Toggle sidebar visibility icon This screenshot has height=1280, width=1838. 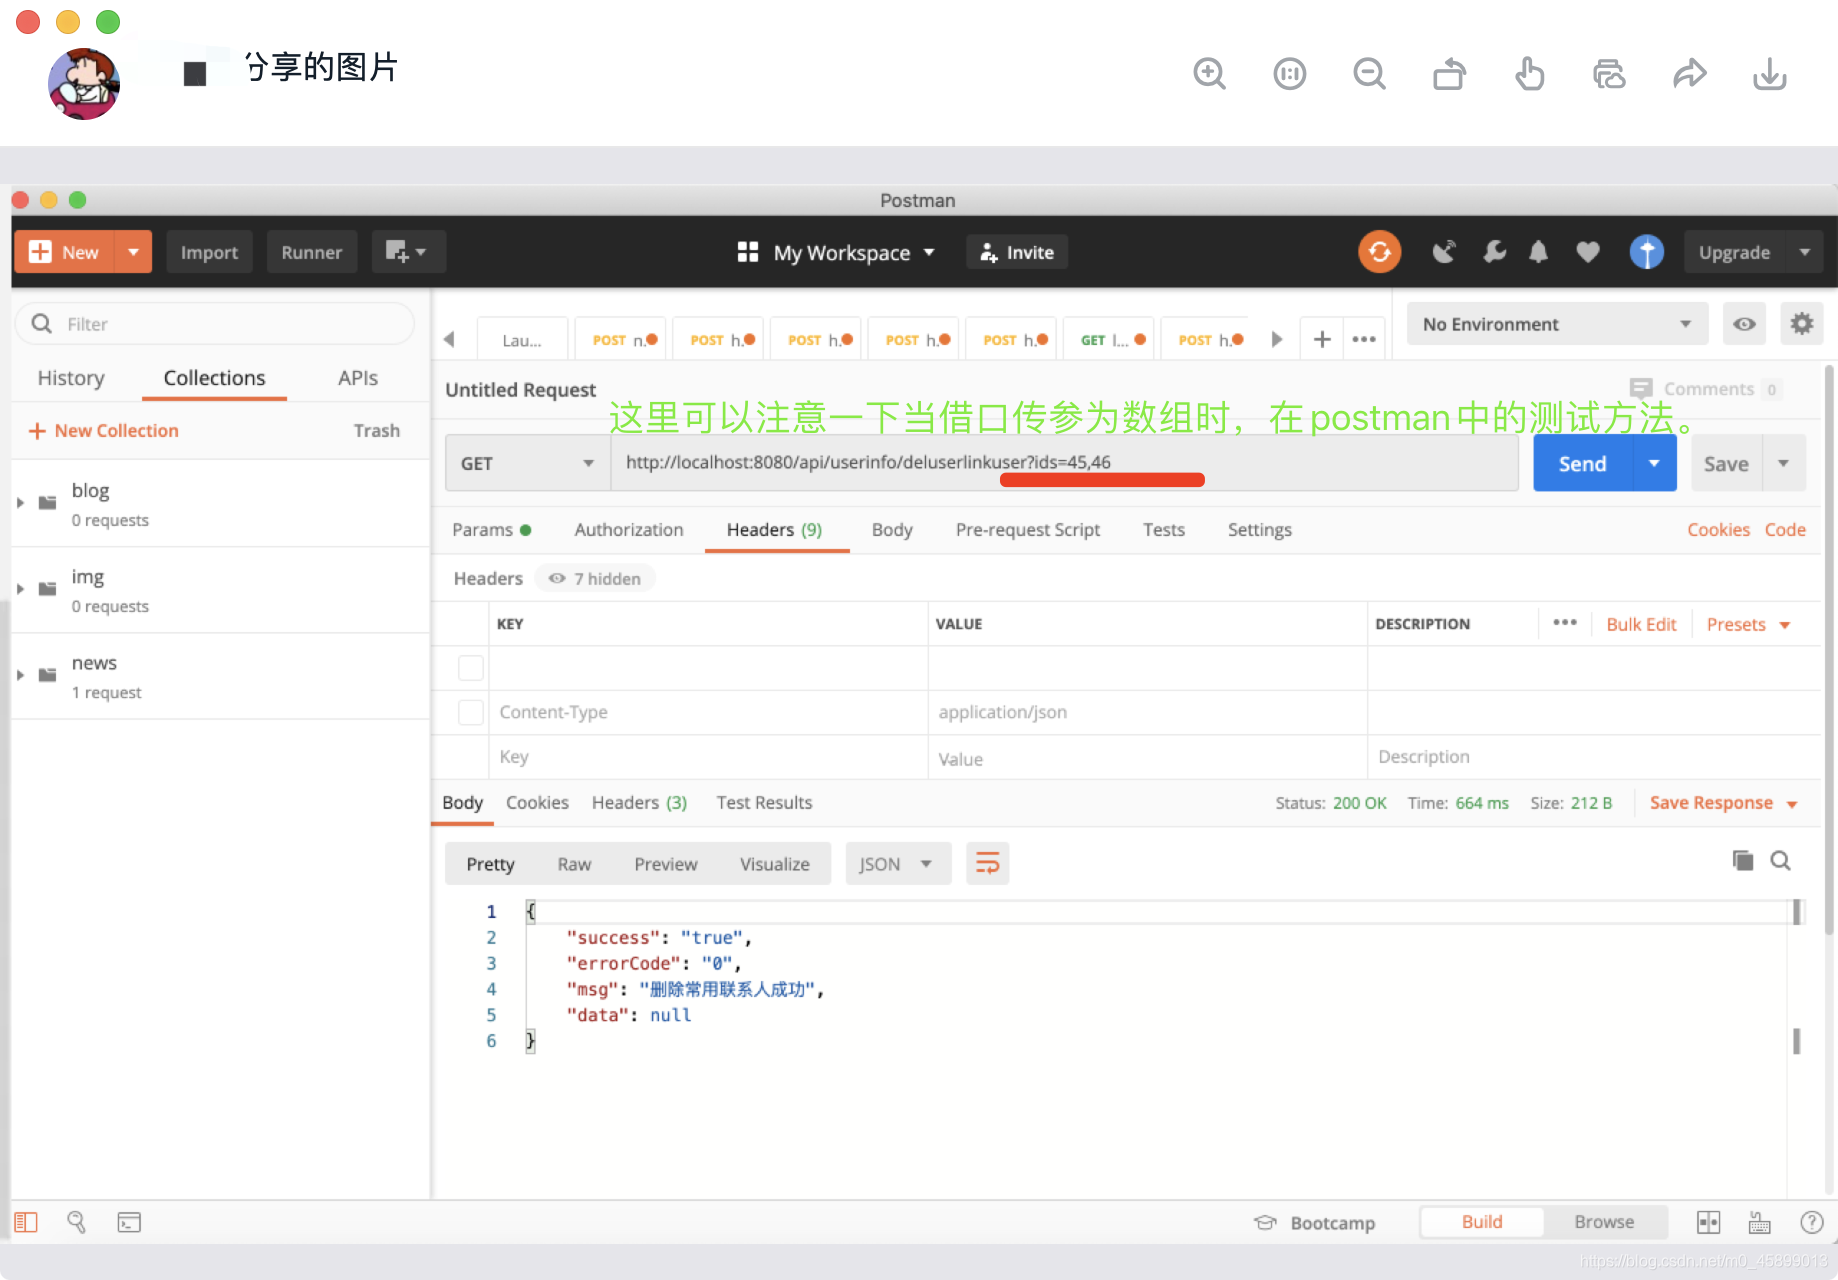pyautogui.click(x=26, y=1222)
